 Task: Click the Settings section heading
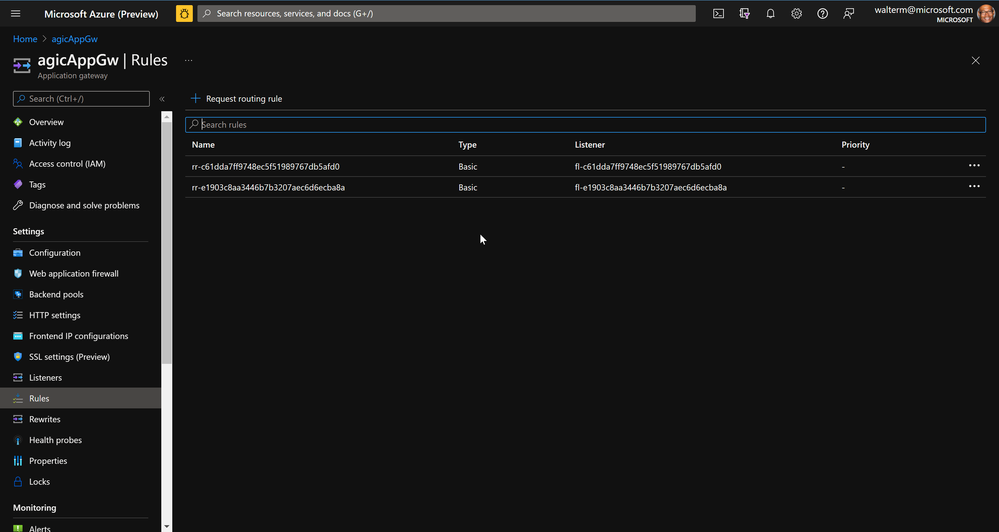pos(29,231)
